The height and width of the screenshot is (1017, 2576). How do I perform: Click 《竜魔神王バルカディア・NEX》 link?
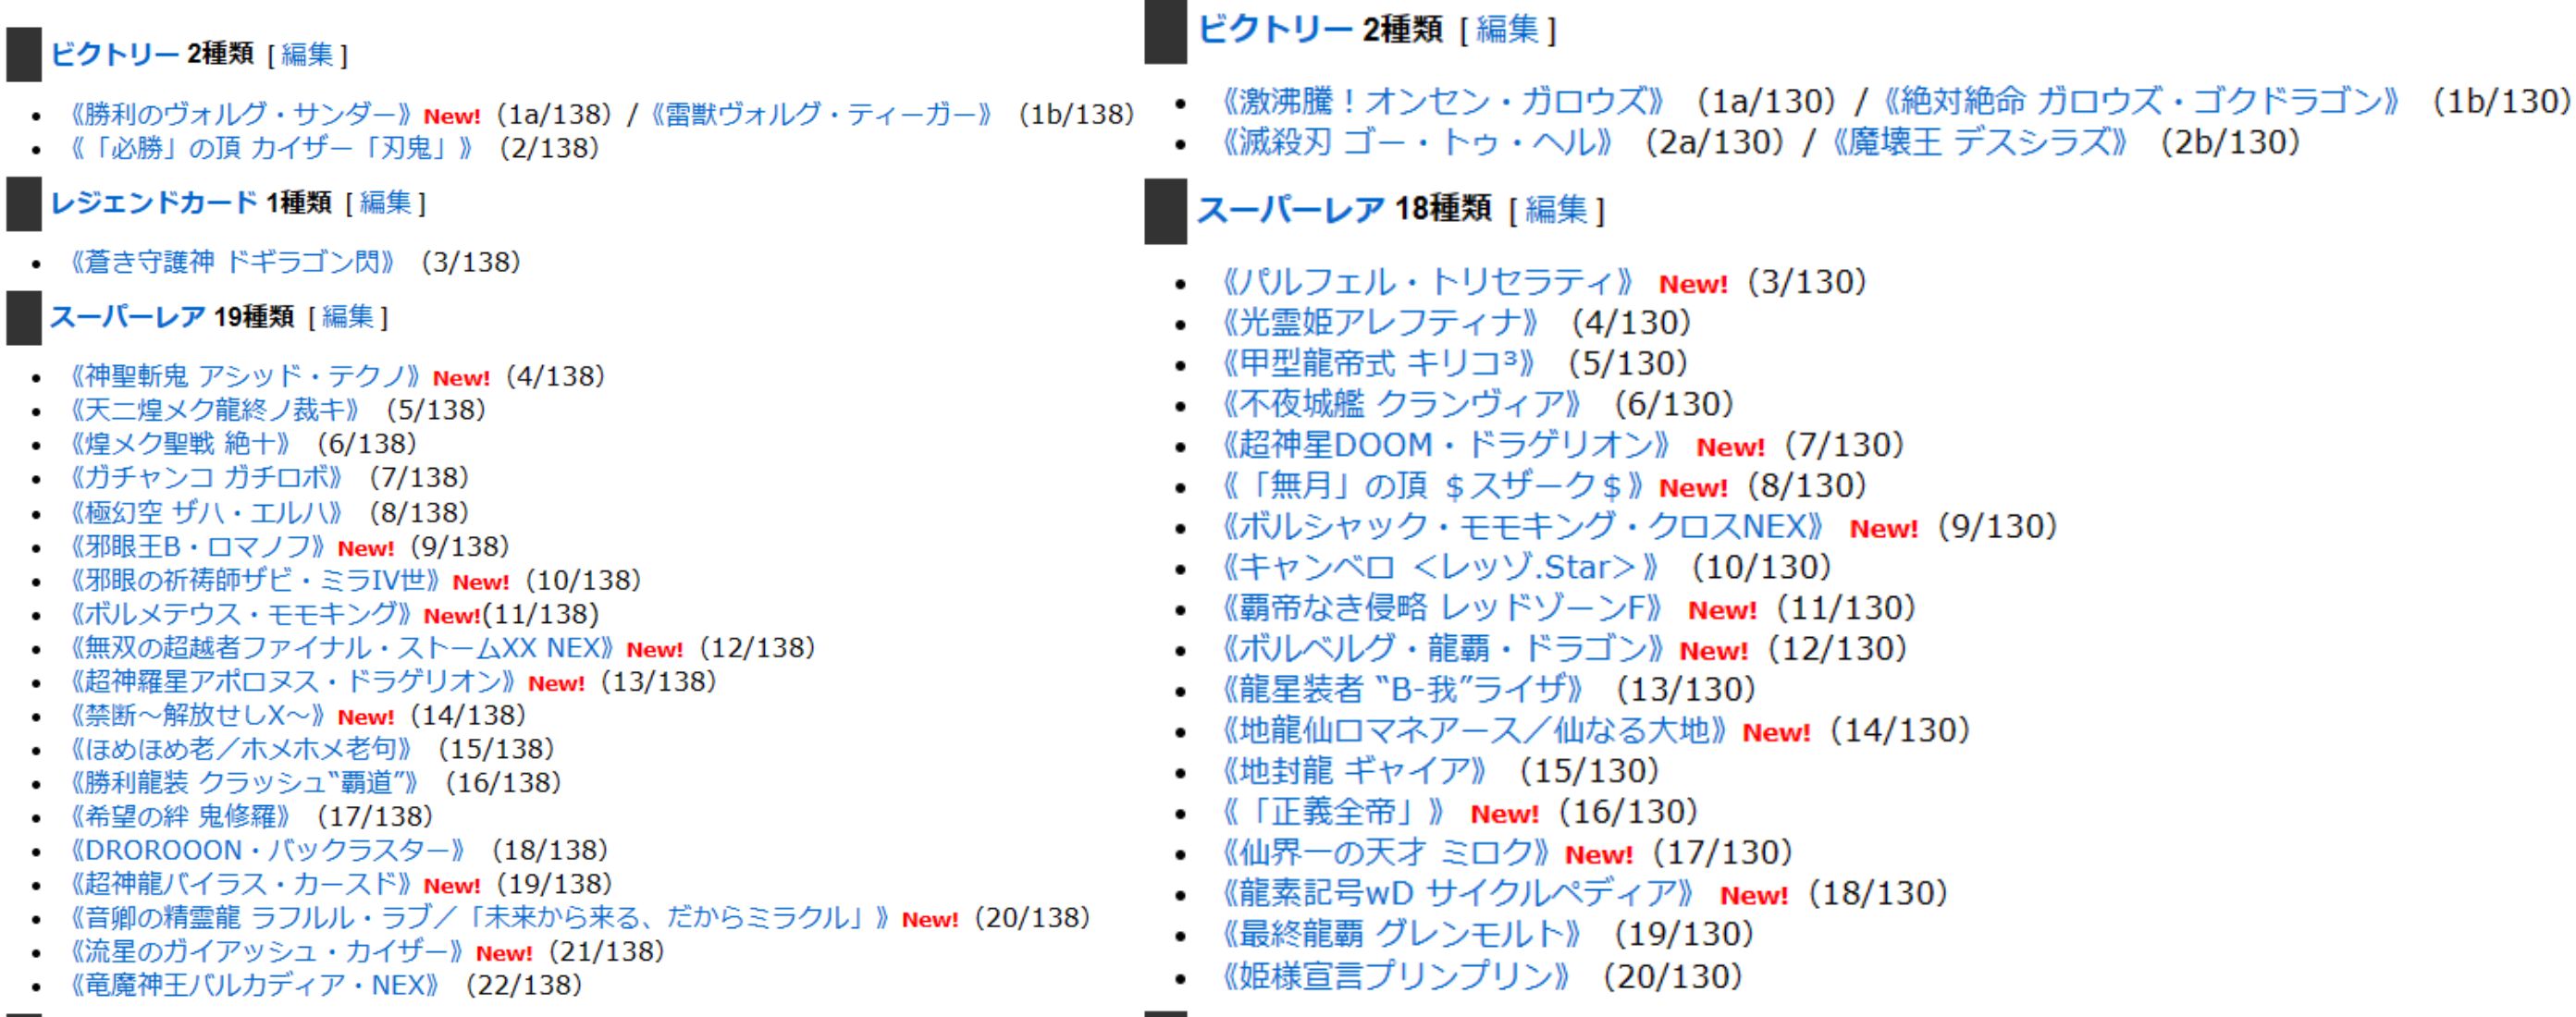click(255, 985)
